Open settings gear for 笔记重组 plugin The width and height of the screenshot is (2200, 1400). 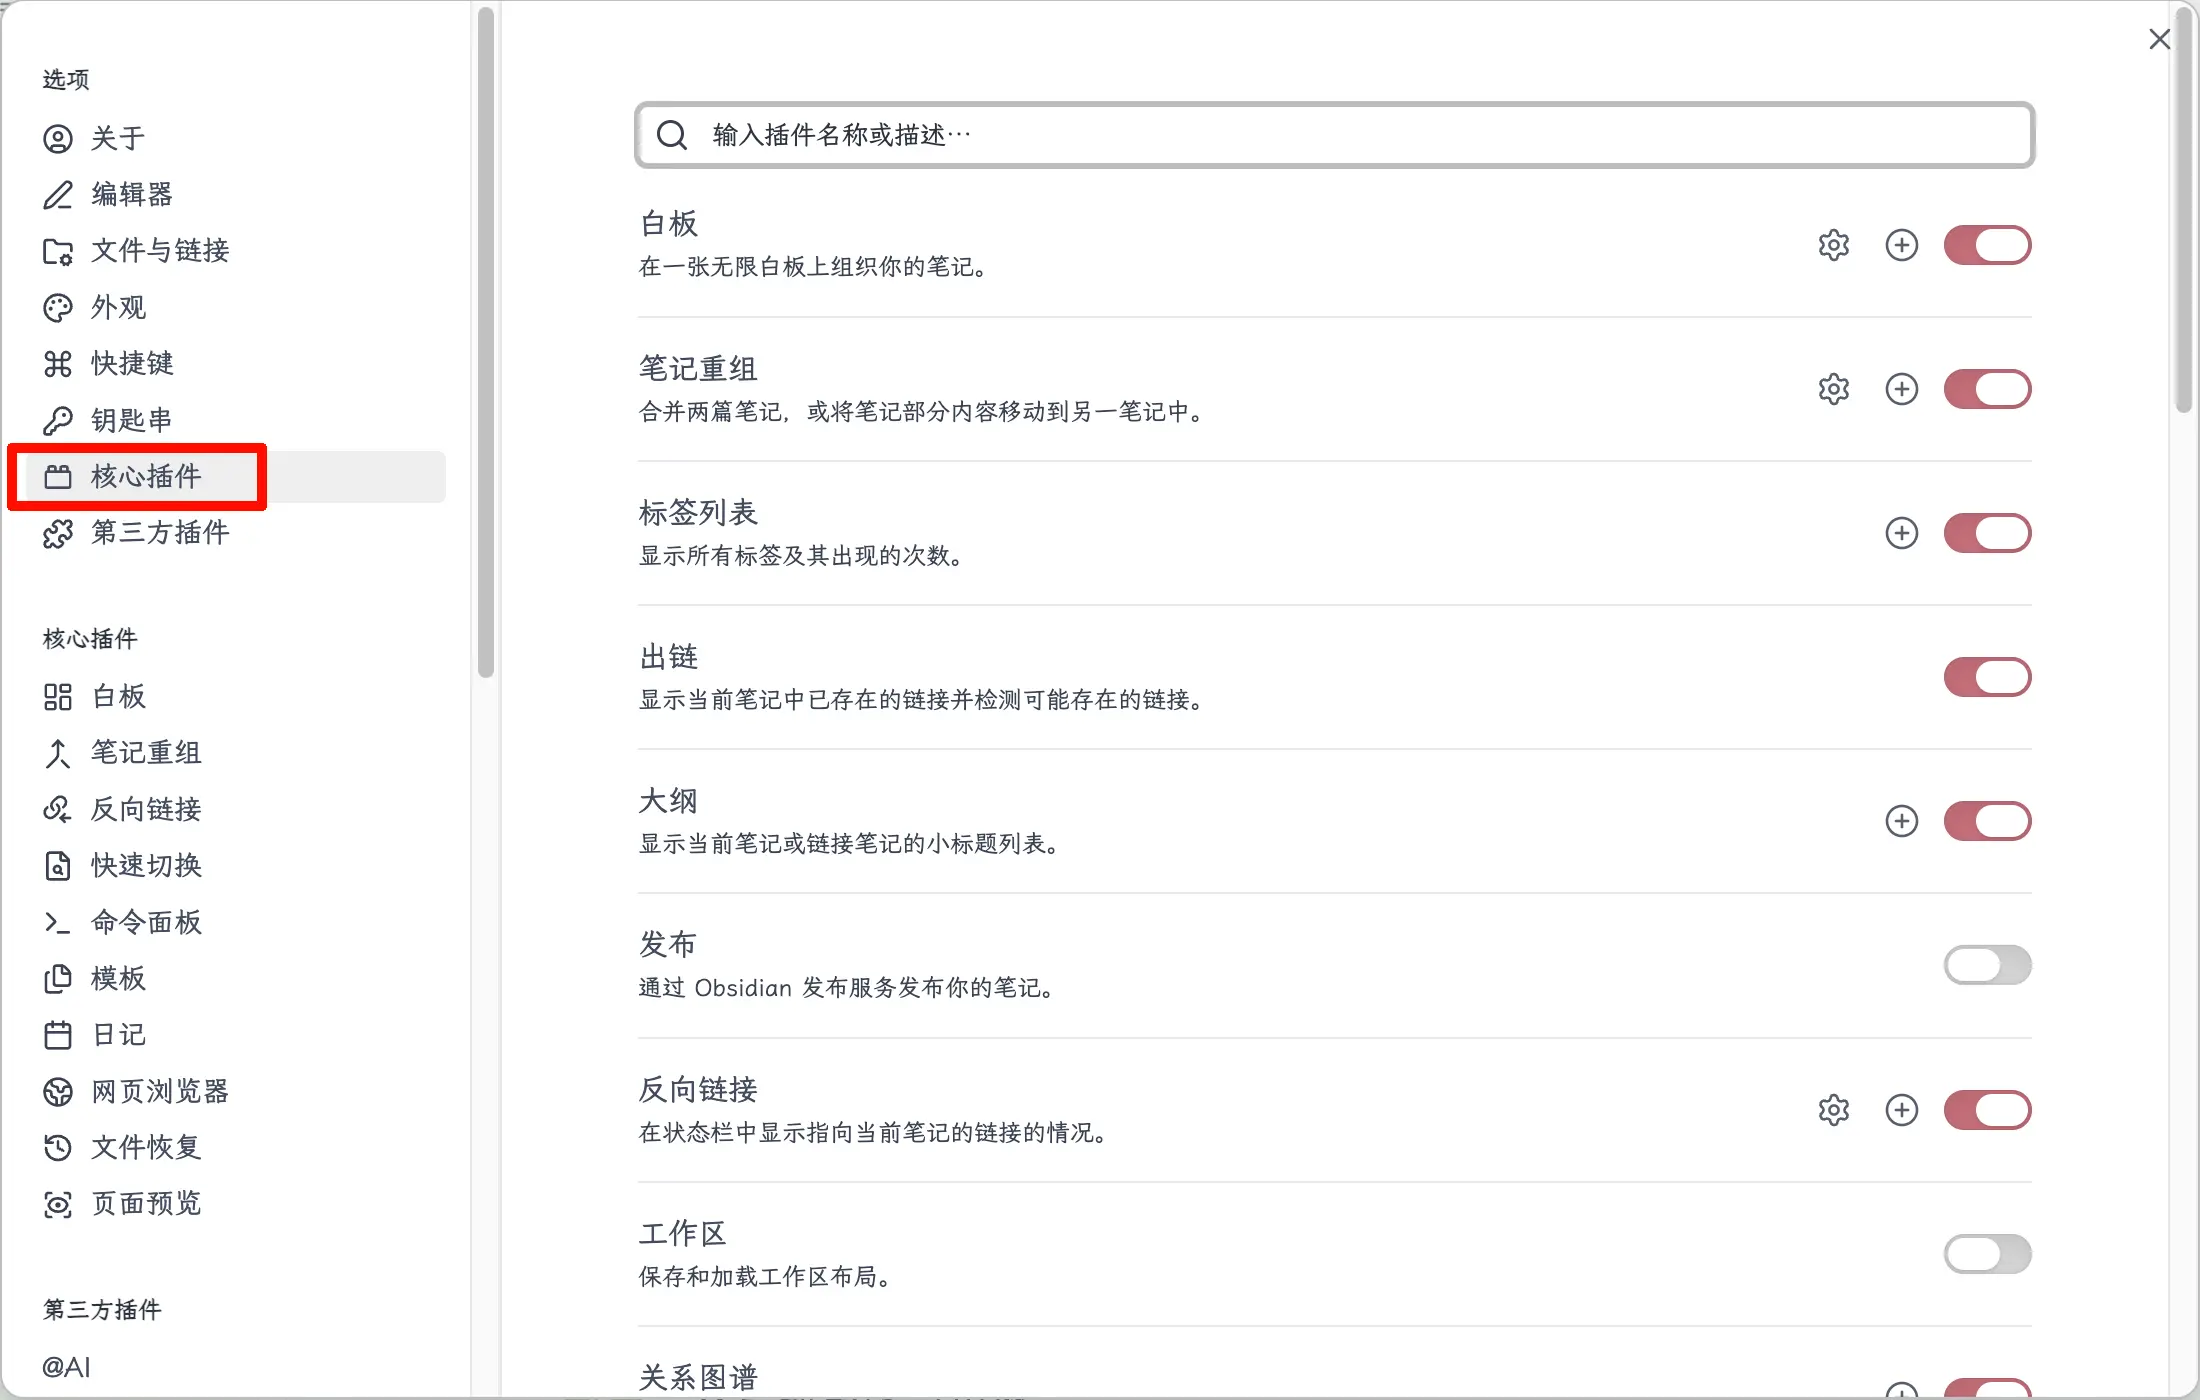tap(1833, 389)
